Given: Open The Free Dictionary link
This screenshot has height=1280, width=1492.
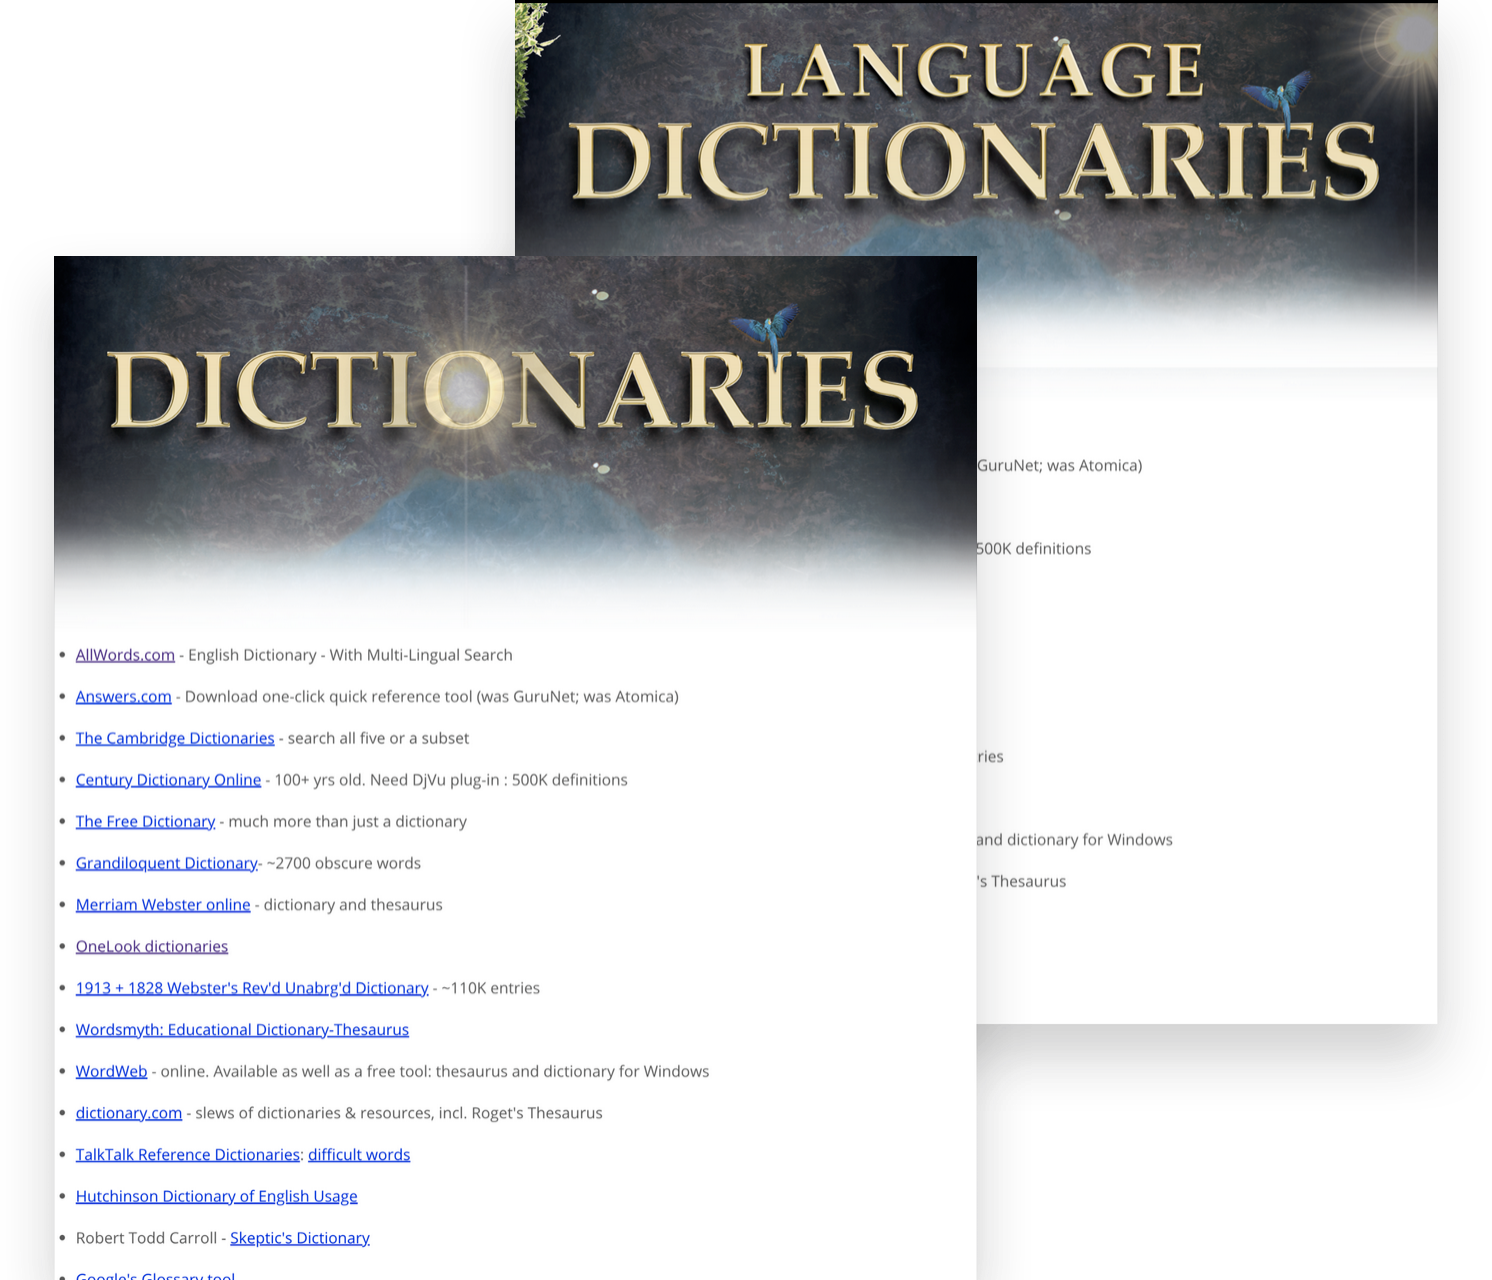Looking at the screenshot, I should 145,822.
